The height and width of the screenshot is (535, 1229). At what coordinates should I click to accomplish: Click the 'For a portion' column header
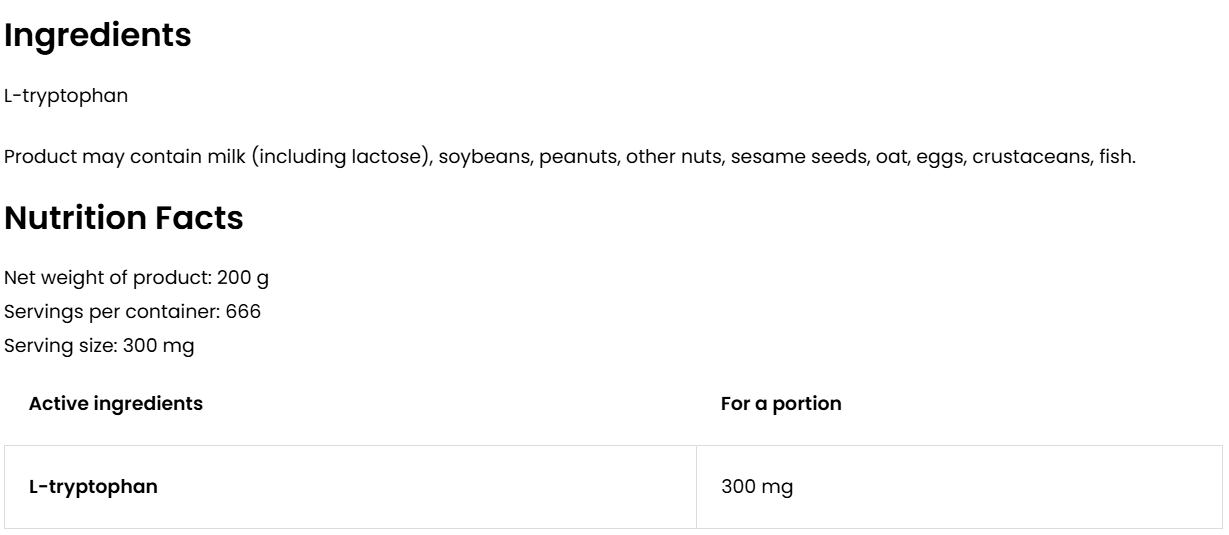[781, 404]
